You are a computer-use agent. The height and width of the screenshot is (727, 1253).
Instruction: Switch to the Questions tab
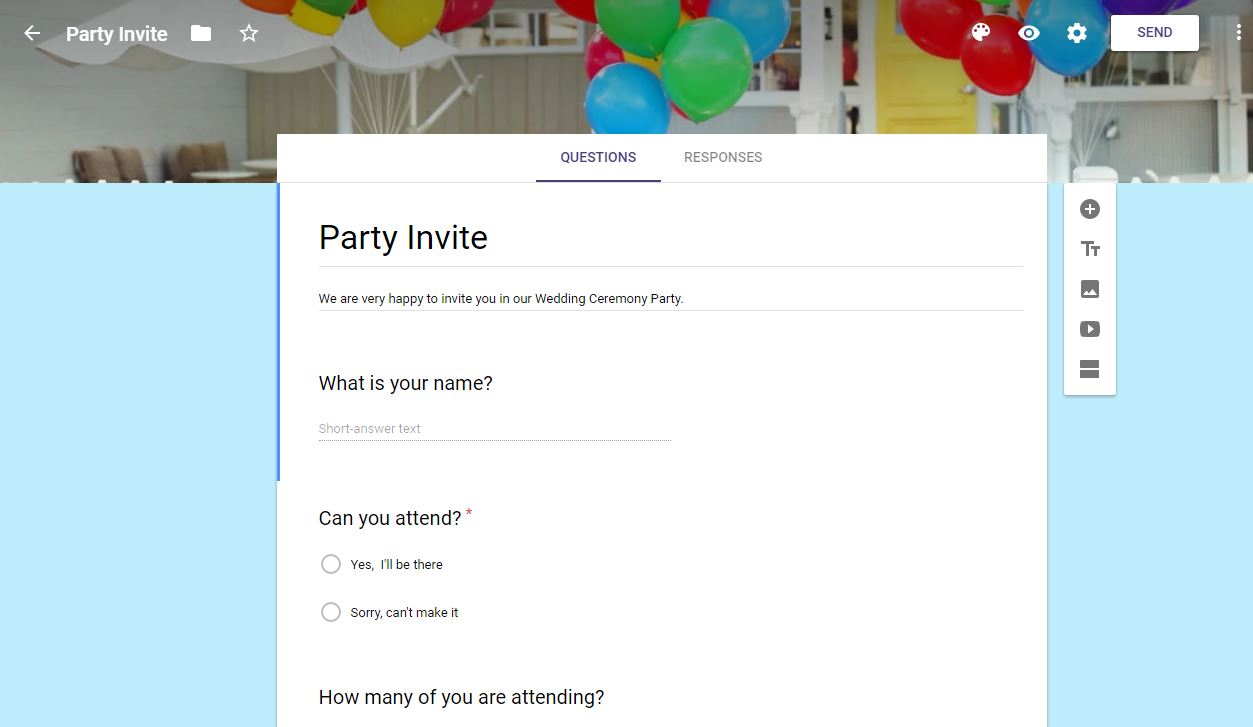[598, 157]
